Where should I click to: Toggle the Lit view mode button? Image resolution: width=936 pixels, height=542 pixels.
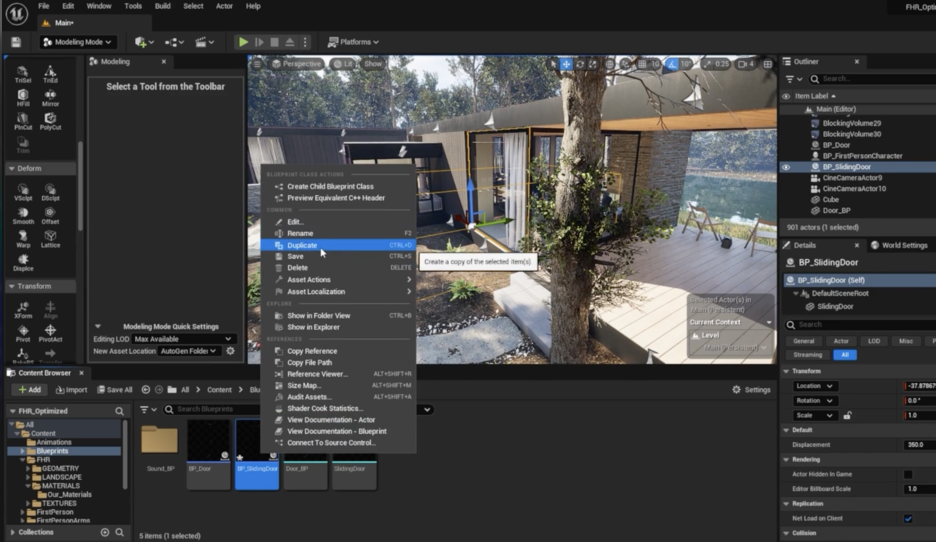tap(343, 64)
